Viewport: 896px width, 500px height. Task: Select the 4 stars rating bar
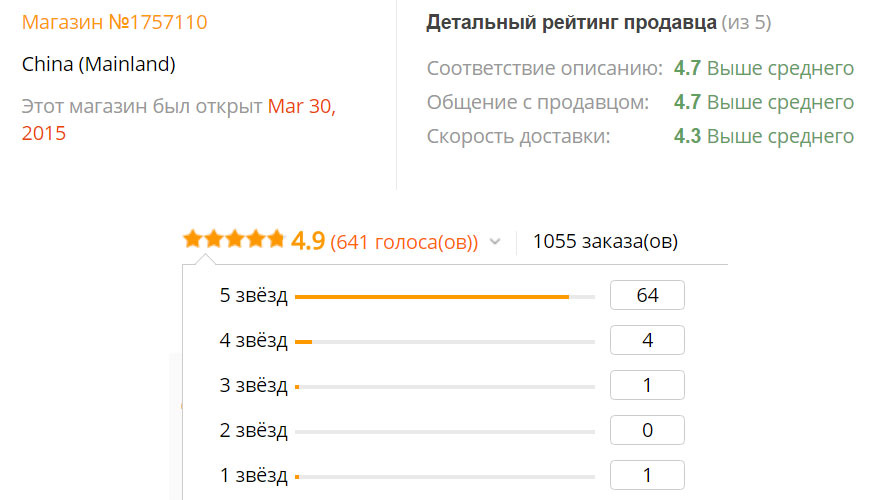click(x=444, y=342)
